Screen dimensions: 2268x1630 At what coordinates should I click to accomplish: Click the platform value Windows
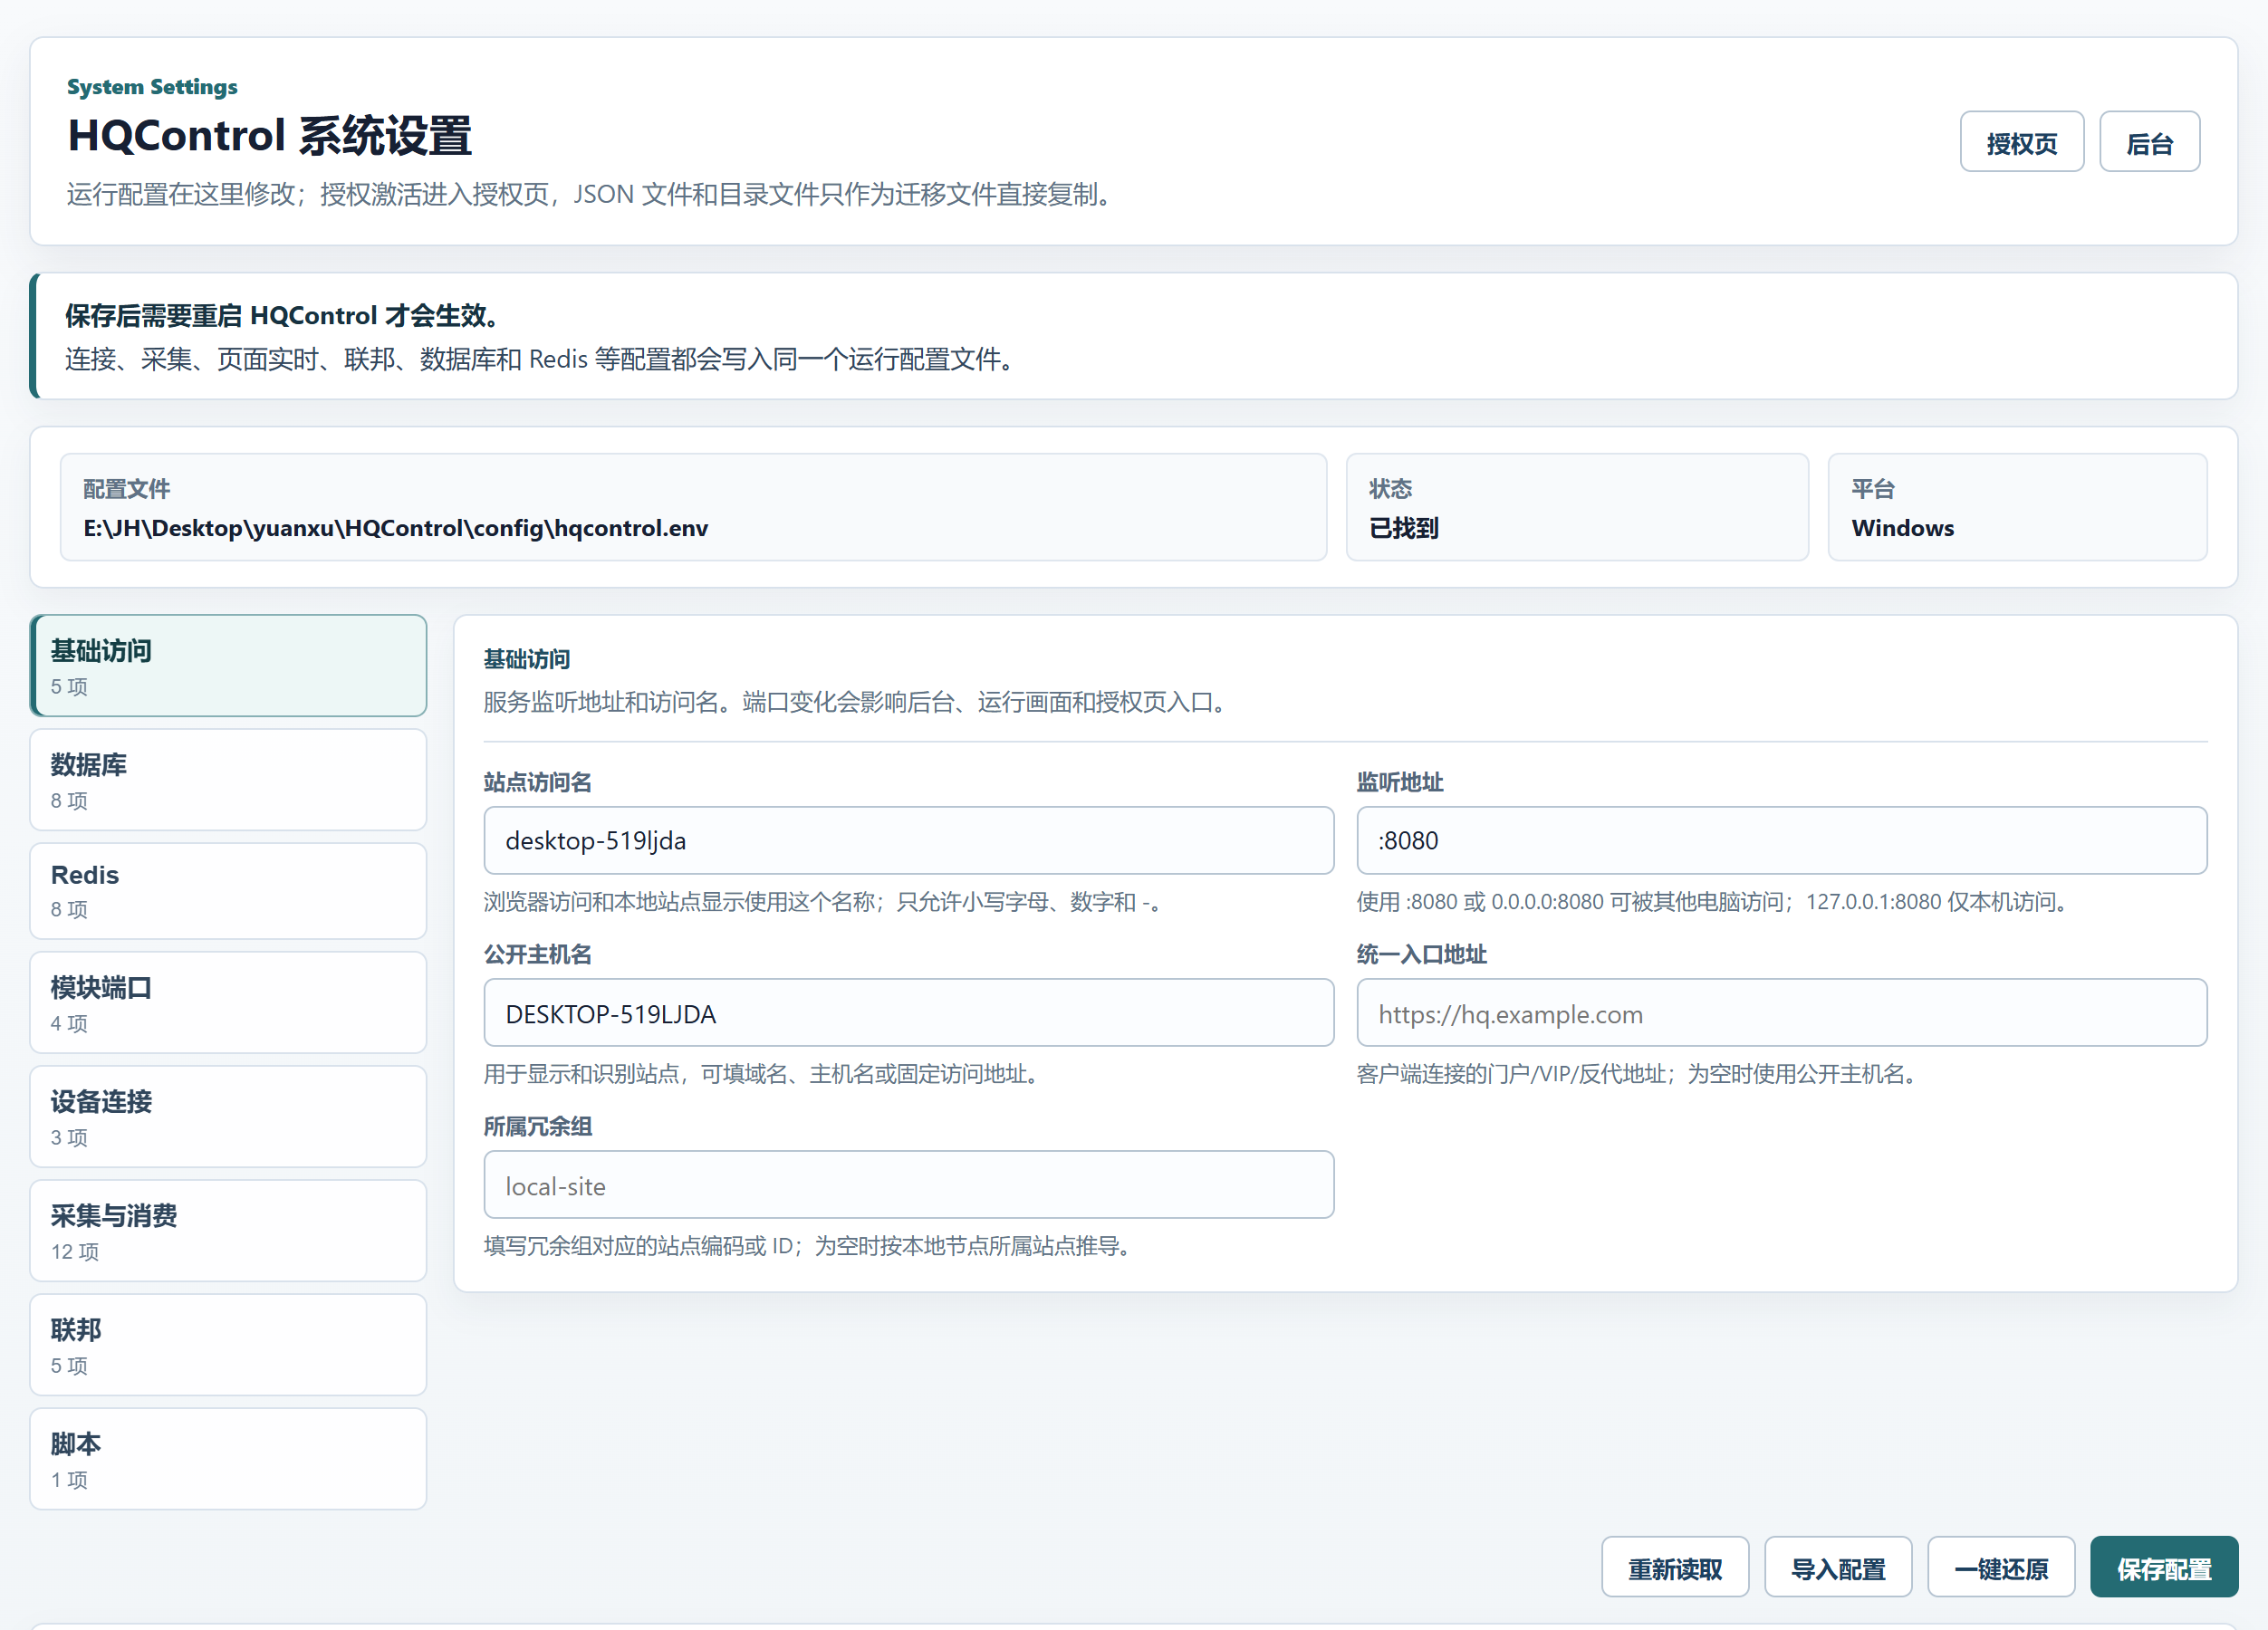pos(1903,528)
